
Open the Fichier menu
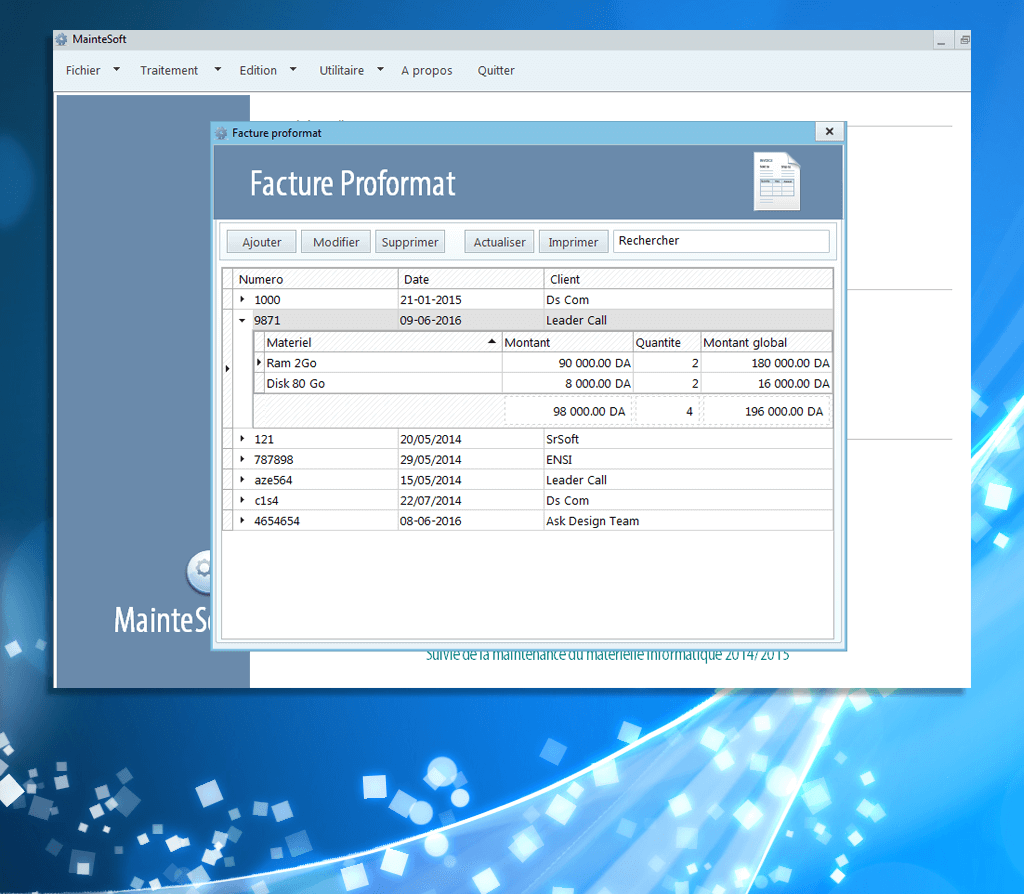tap(84, 71)
